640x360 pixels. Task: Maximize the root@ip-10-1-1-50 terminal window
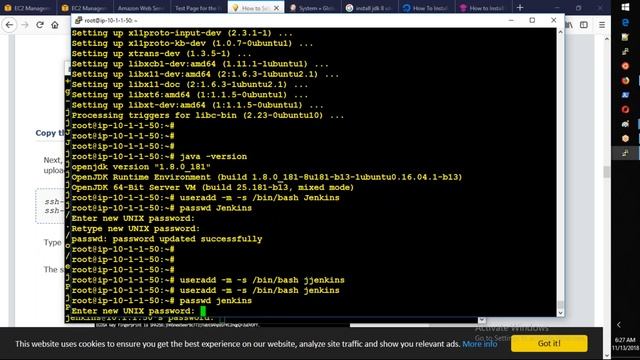click(532, 20)
